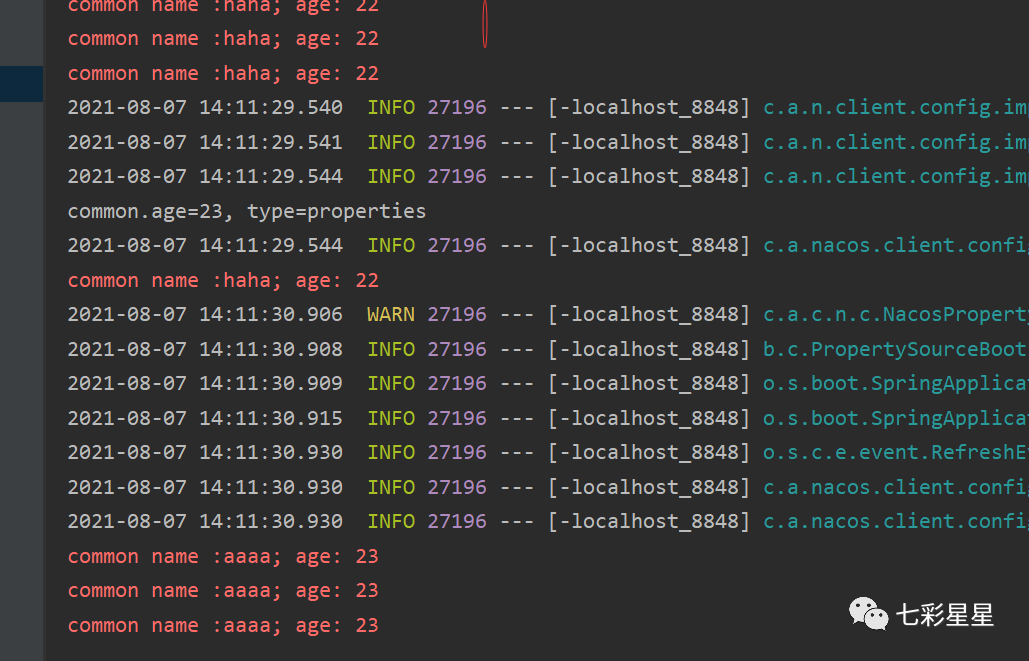Click 'common name :haha' line after 14:11:29.544
Image resolution: width=1029 pixels, height=661 pixels.
pyautogui.click(x=223, y=280)
